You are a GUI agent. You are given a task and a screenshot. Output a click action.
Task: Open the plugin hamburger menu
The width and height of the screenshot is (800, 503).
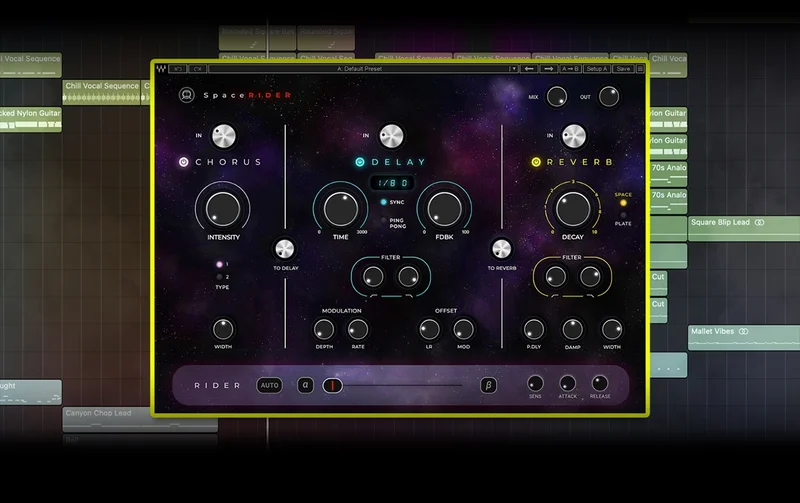(640, 68)
